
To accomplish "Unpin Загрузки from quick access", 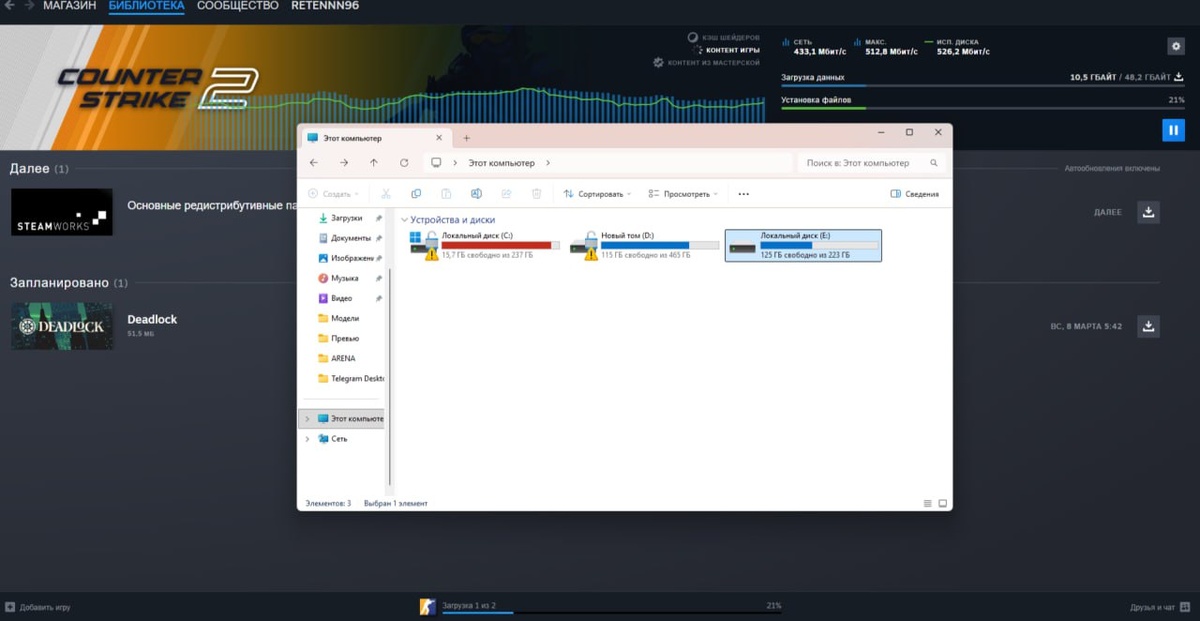I will pyautogui.click(x=379, y=218).
